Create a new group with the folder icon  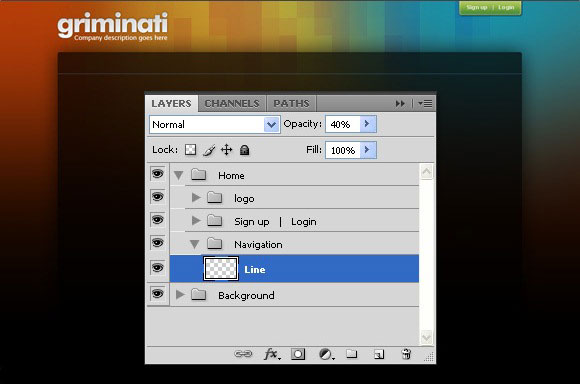351,354
